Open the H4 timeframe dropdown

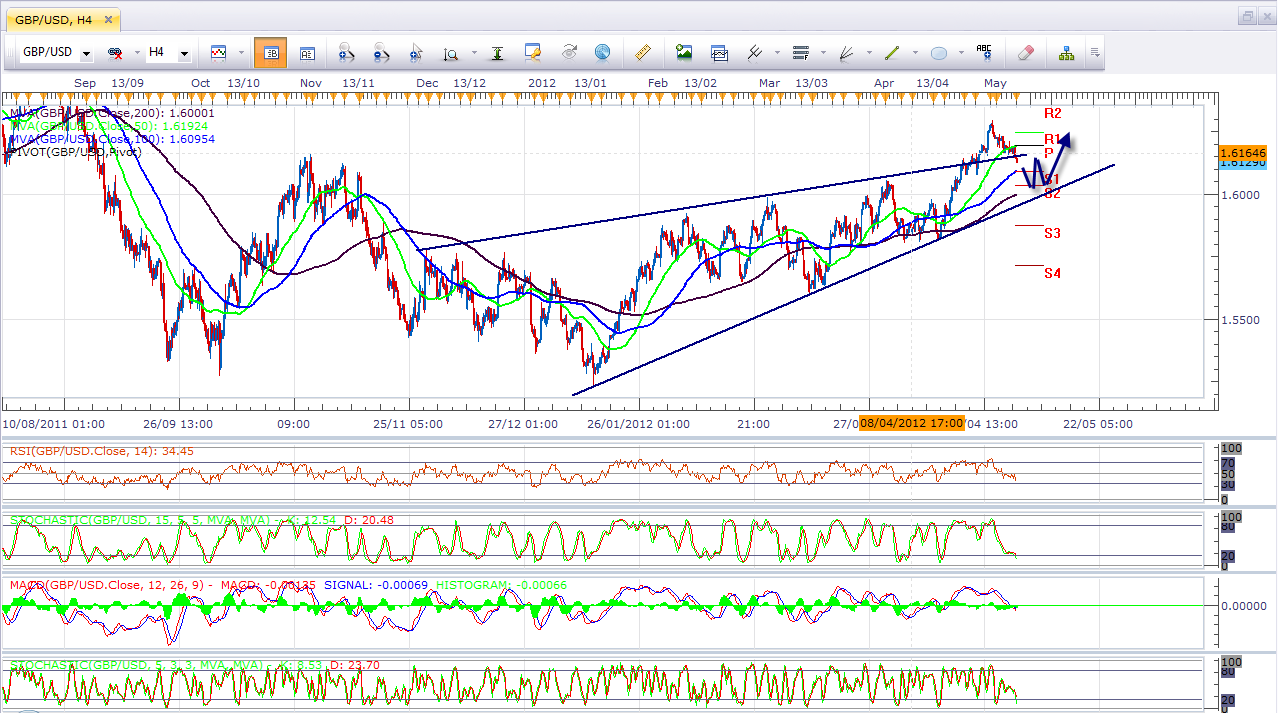pyautogui.click(x=184, y=53)
